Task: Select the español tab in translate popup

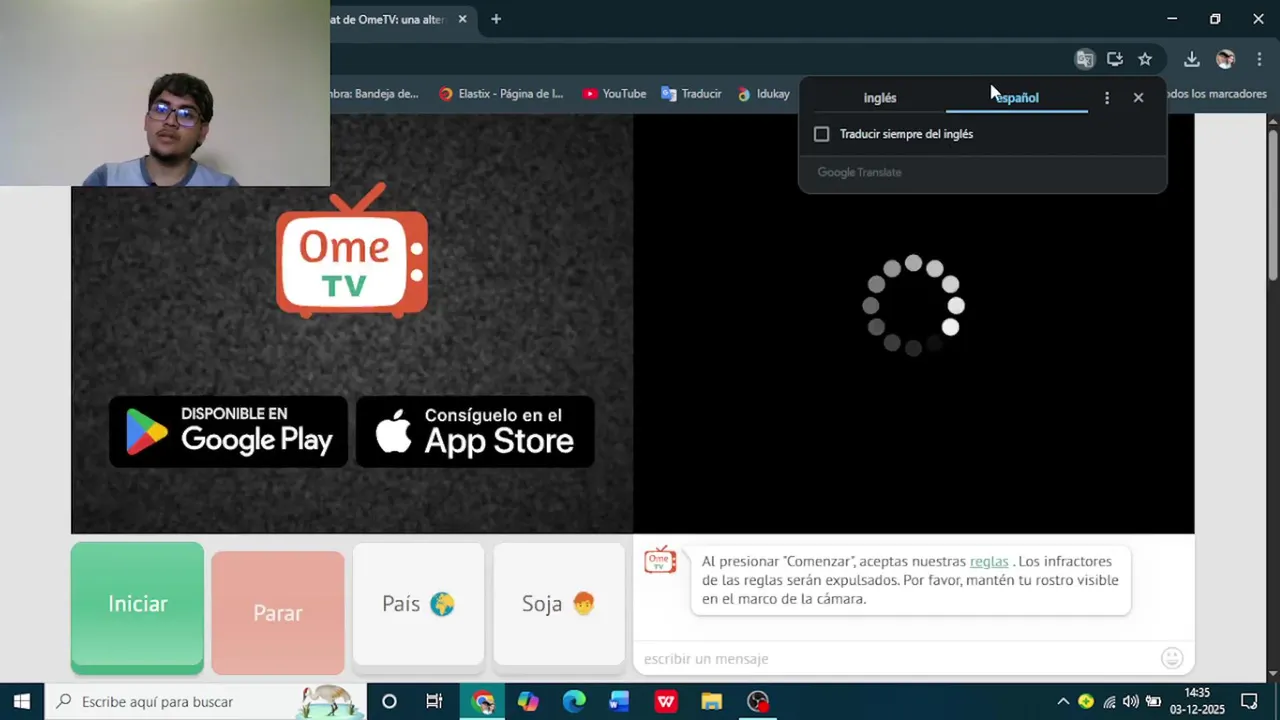Action: pyautogui.click(x=1017, y=98)
